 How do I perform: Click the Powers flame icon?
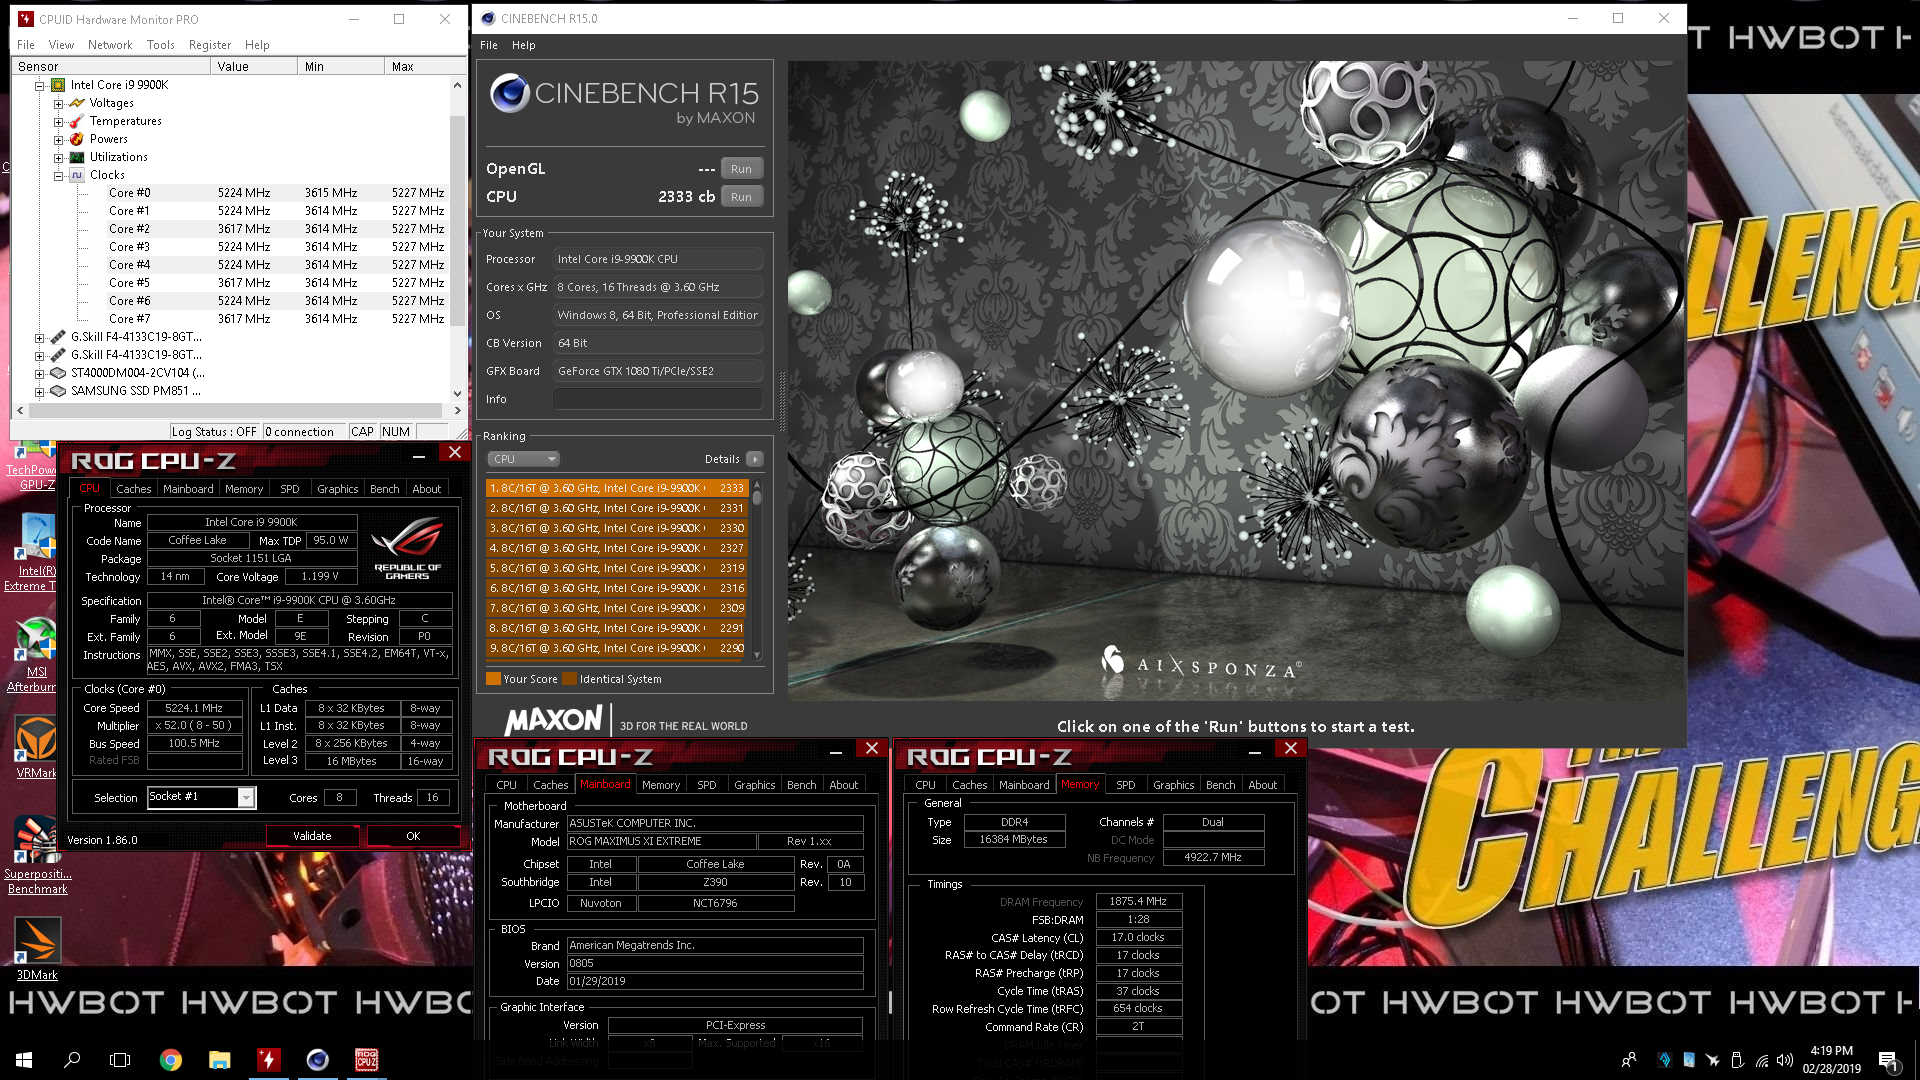pyautogui.click(x=77, y=139)
